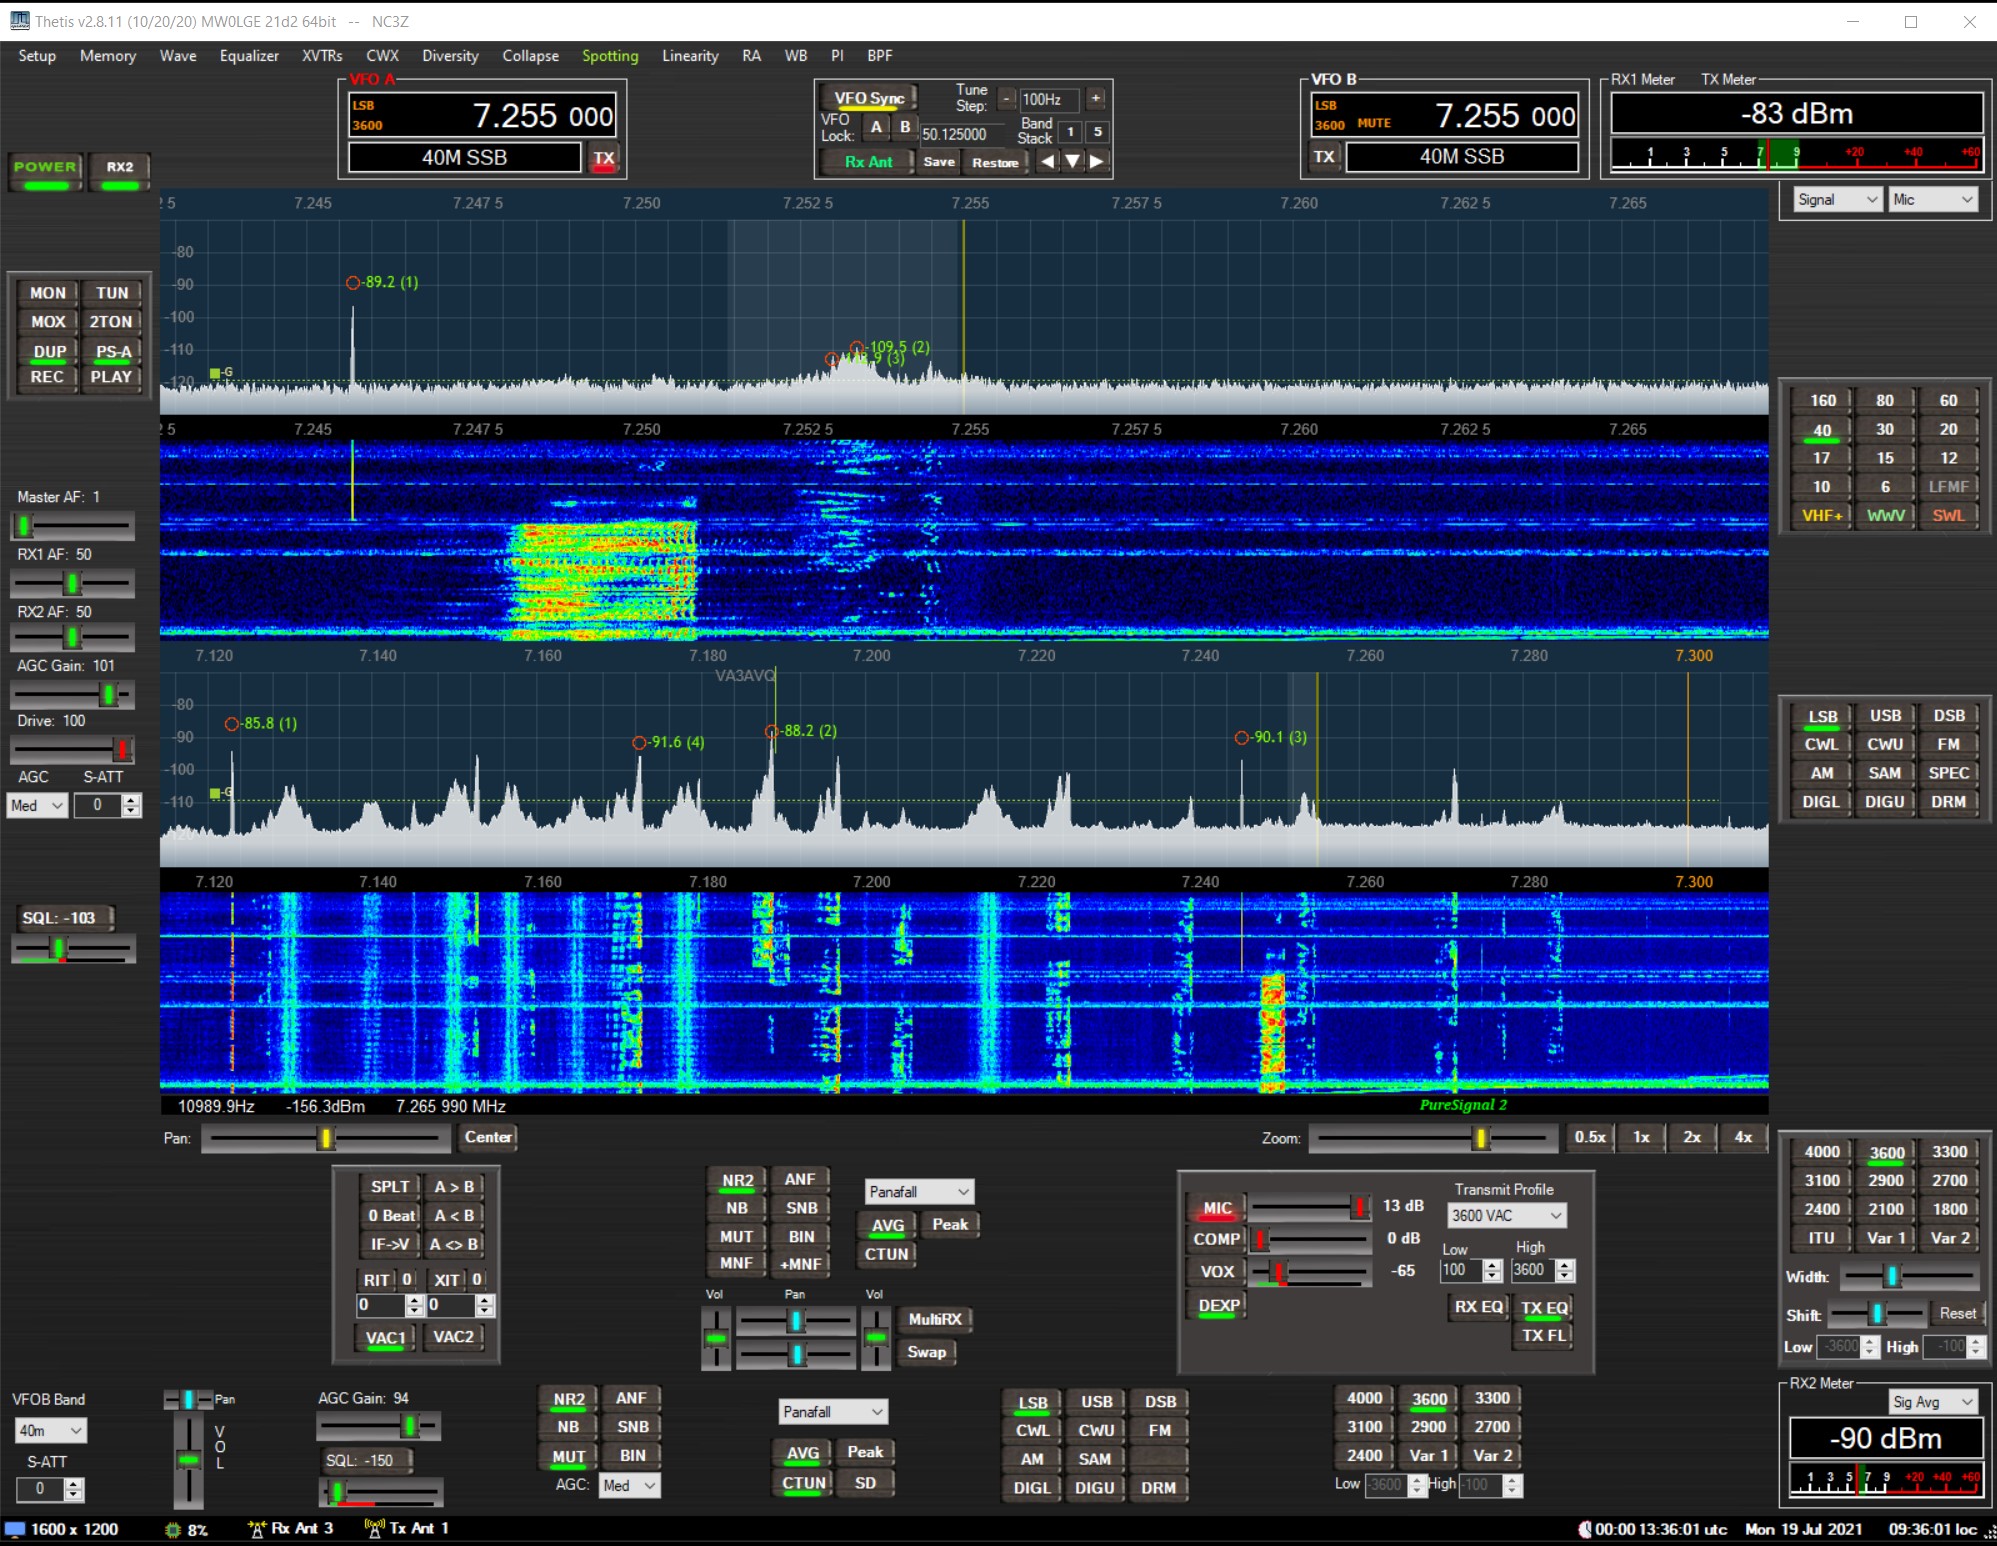
Task: Click the Tx Ant 1 antenna icon
Action: pos(375,1529)
